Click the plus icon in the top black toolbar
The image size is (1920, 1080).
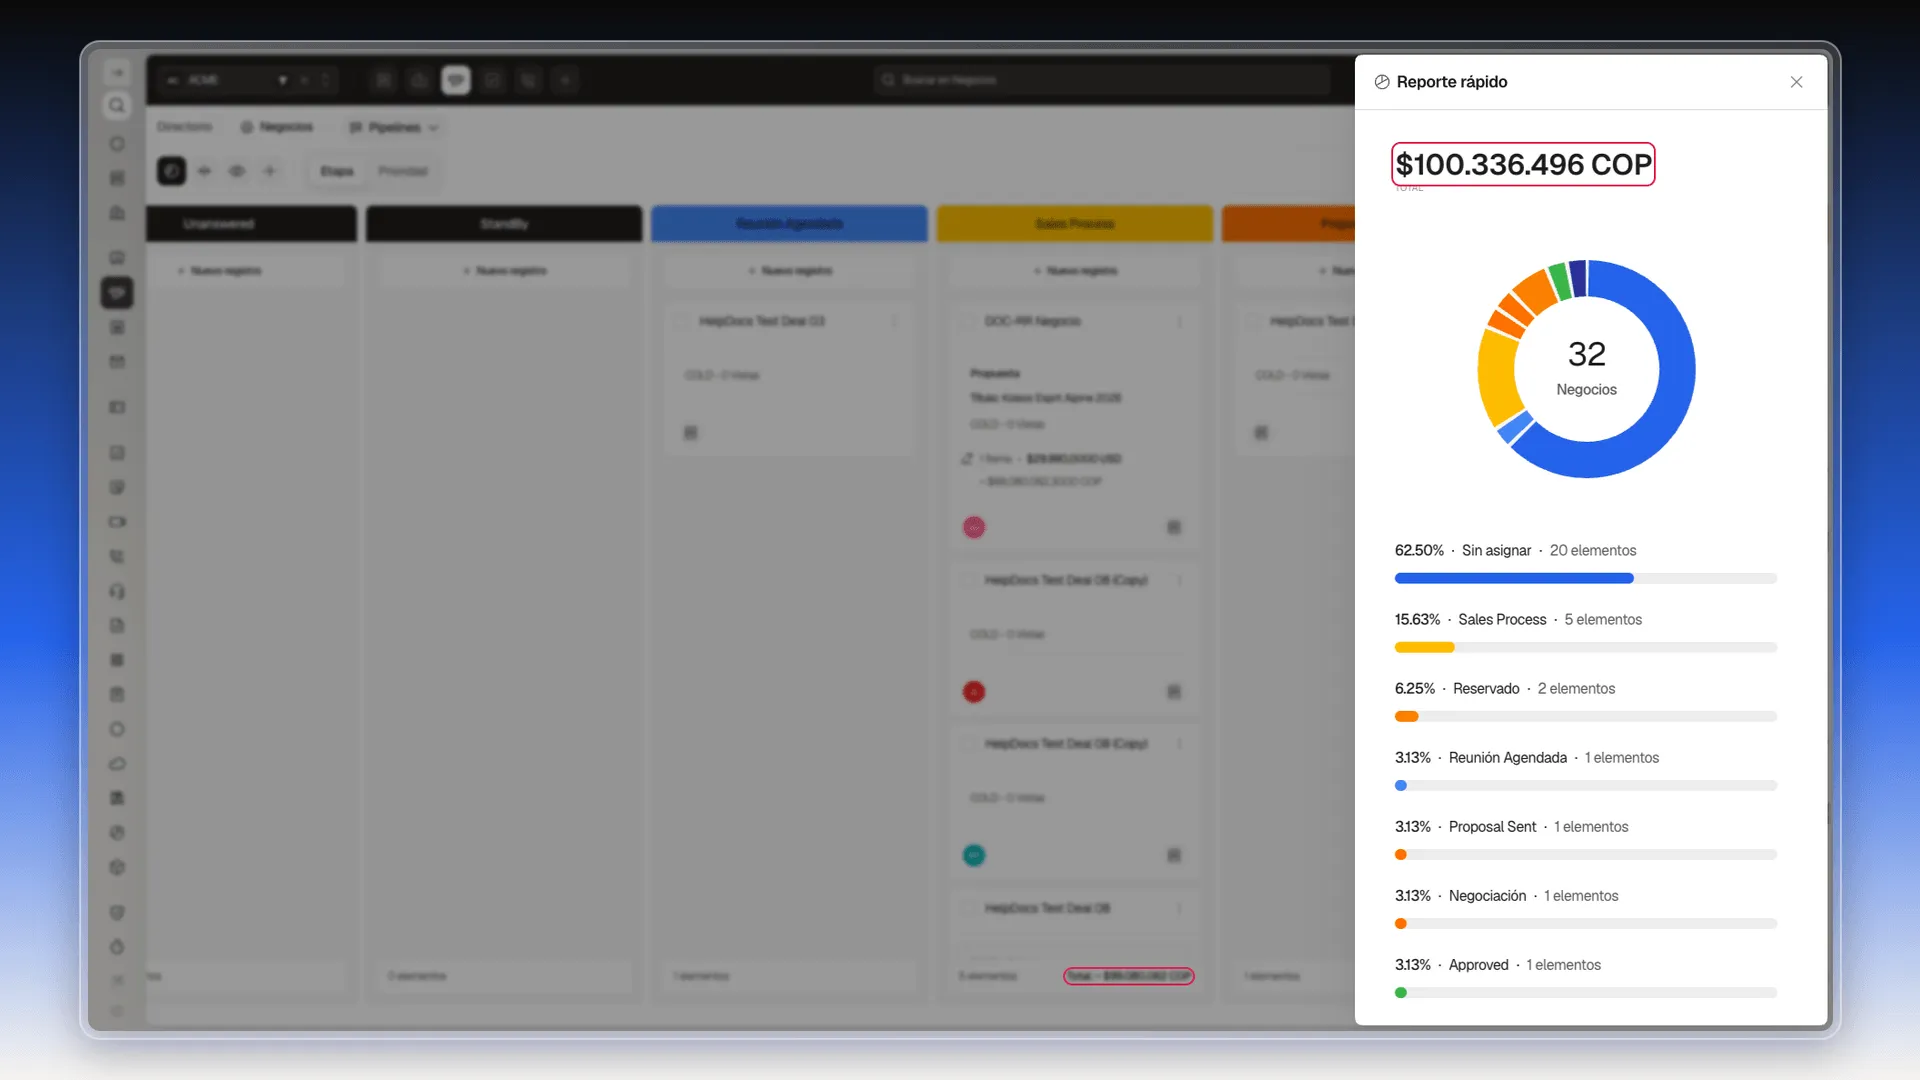565,80
